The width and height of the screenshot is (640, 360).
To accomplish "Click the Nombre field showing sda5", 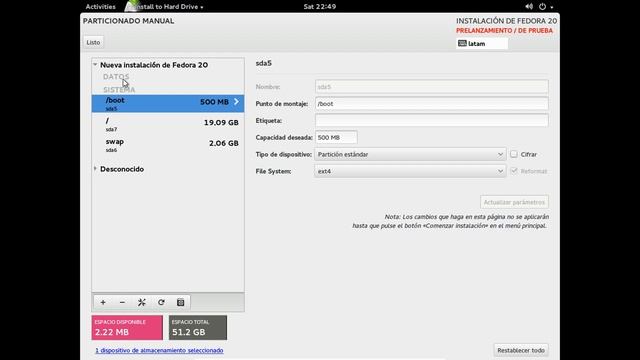I will (x=432, y=87).
